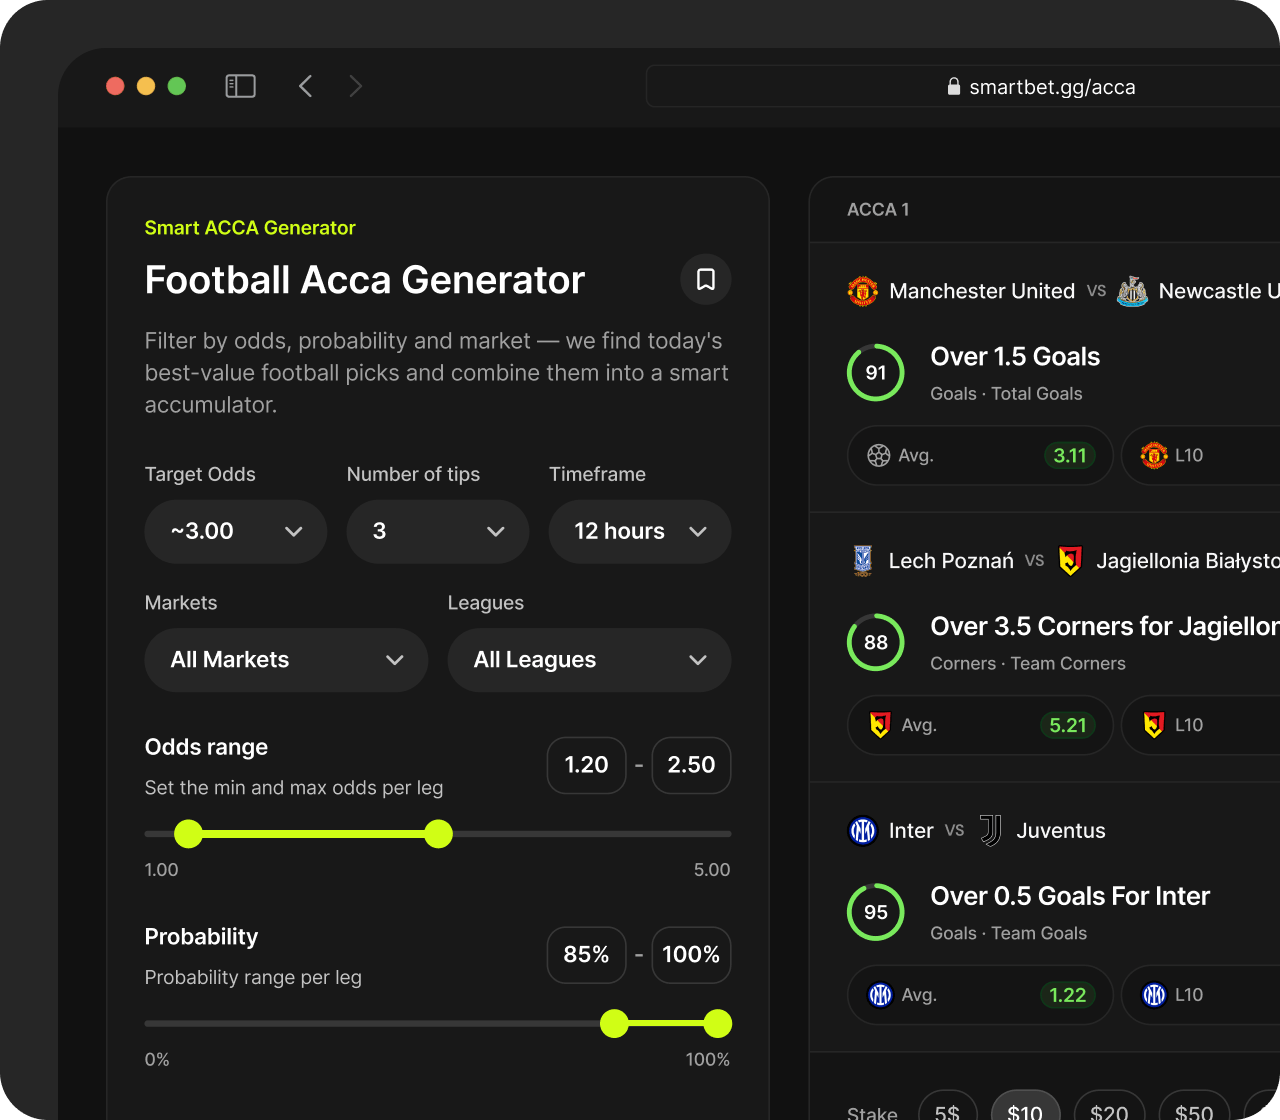Click the minimum odds slider handle

188,834
